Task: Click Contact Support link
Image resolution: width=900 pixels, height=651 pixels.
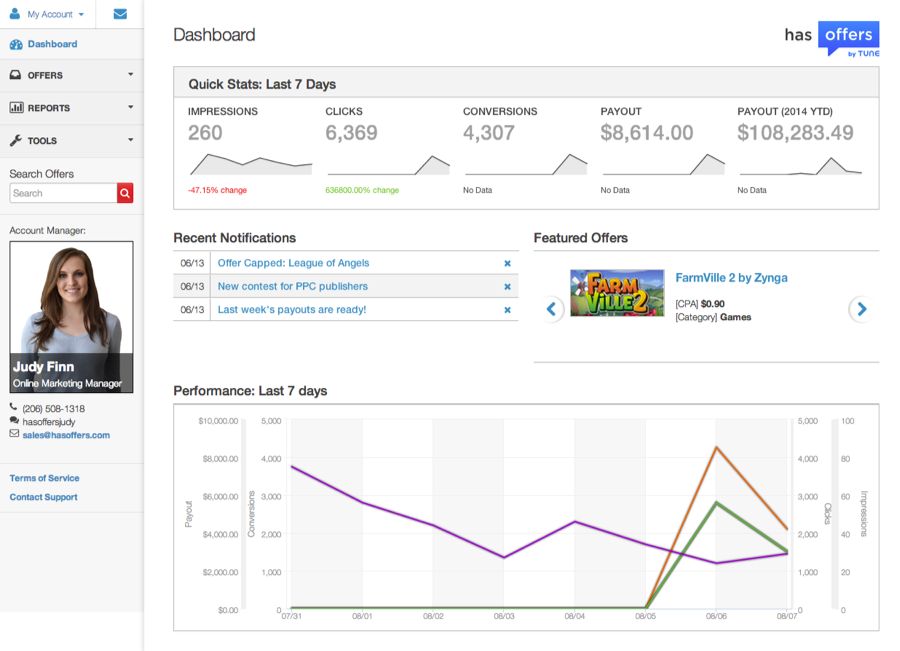Action: [43, 497]
